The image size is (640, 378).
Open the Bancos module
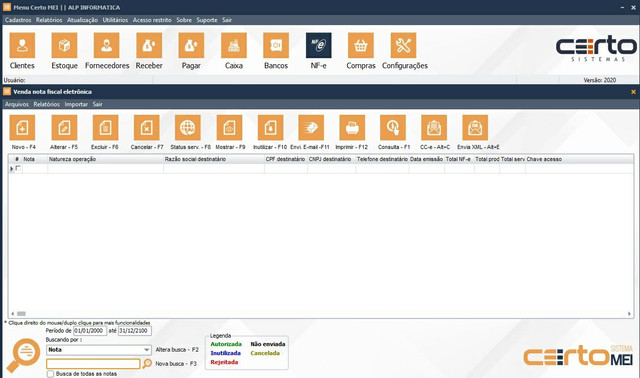(276, 45)
